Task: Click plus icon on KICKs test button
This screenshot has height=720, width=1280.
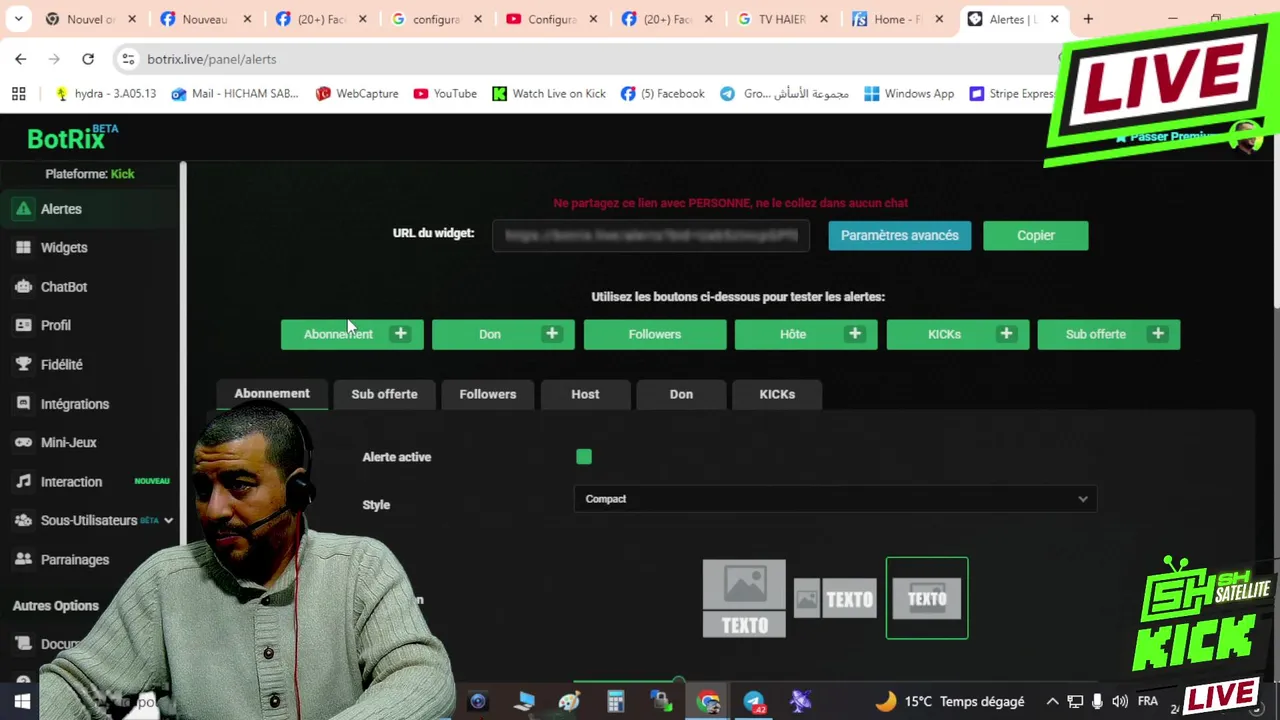Action: pos(1006,334)
